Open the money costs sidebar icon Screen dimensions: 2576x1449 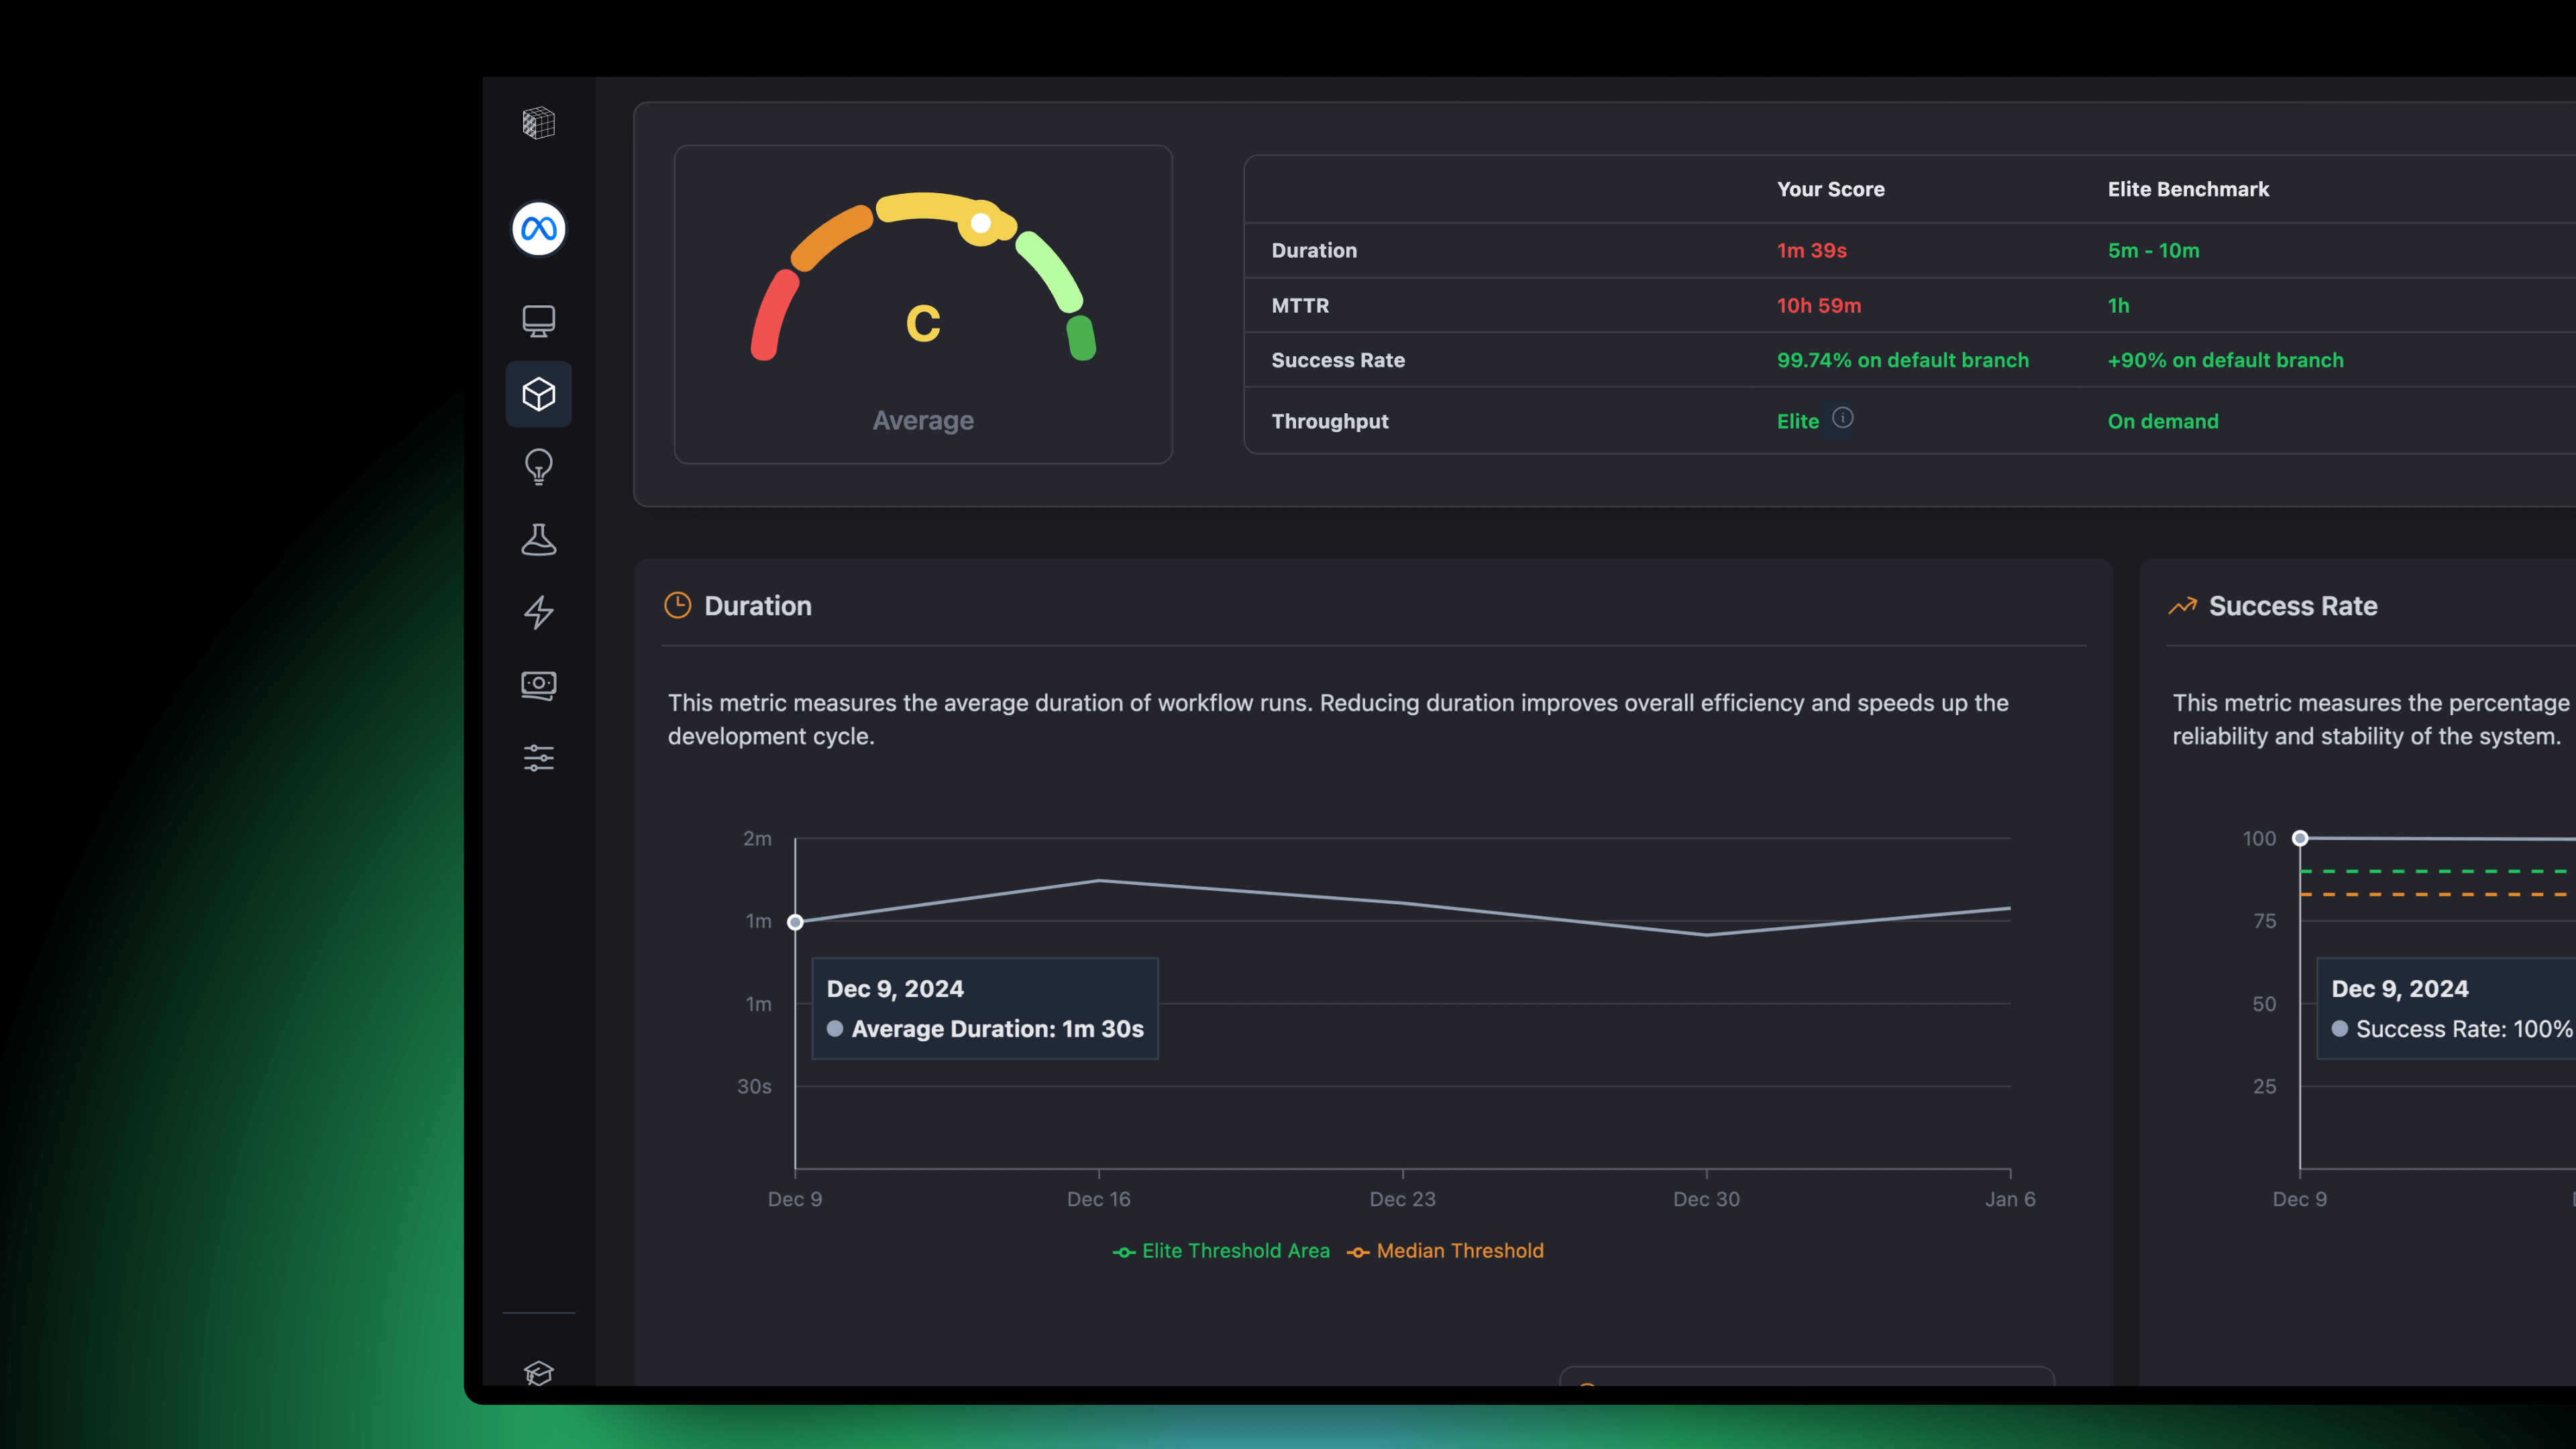pos(538,685)
